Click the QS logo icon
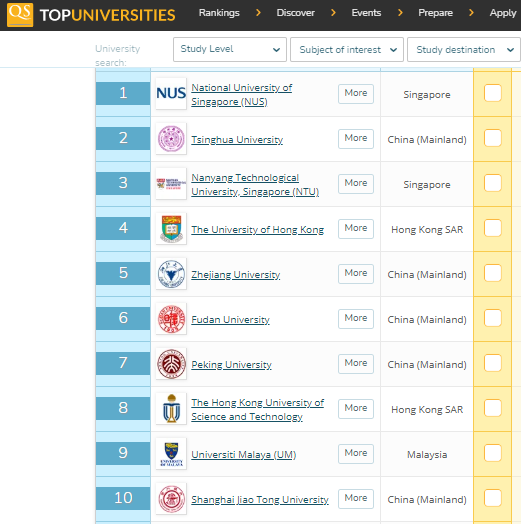The height and width of the screenshot is (524, 521). (x=20, y=15)
